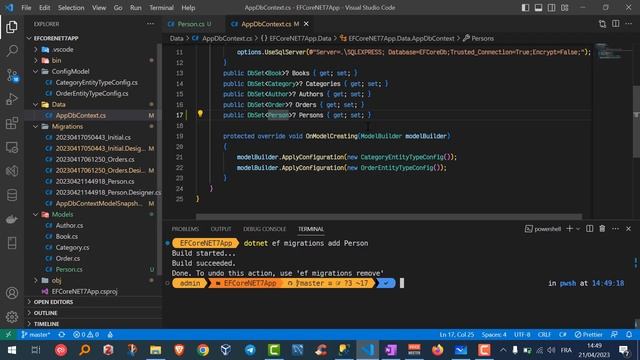This screenshot has height=360, width=640.
Task: Switch to the PROBLEMS panel tab
Action: [x=185, y=229]
